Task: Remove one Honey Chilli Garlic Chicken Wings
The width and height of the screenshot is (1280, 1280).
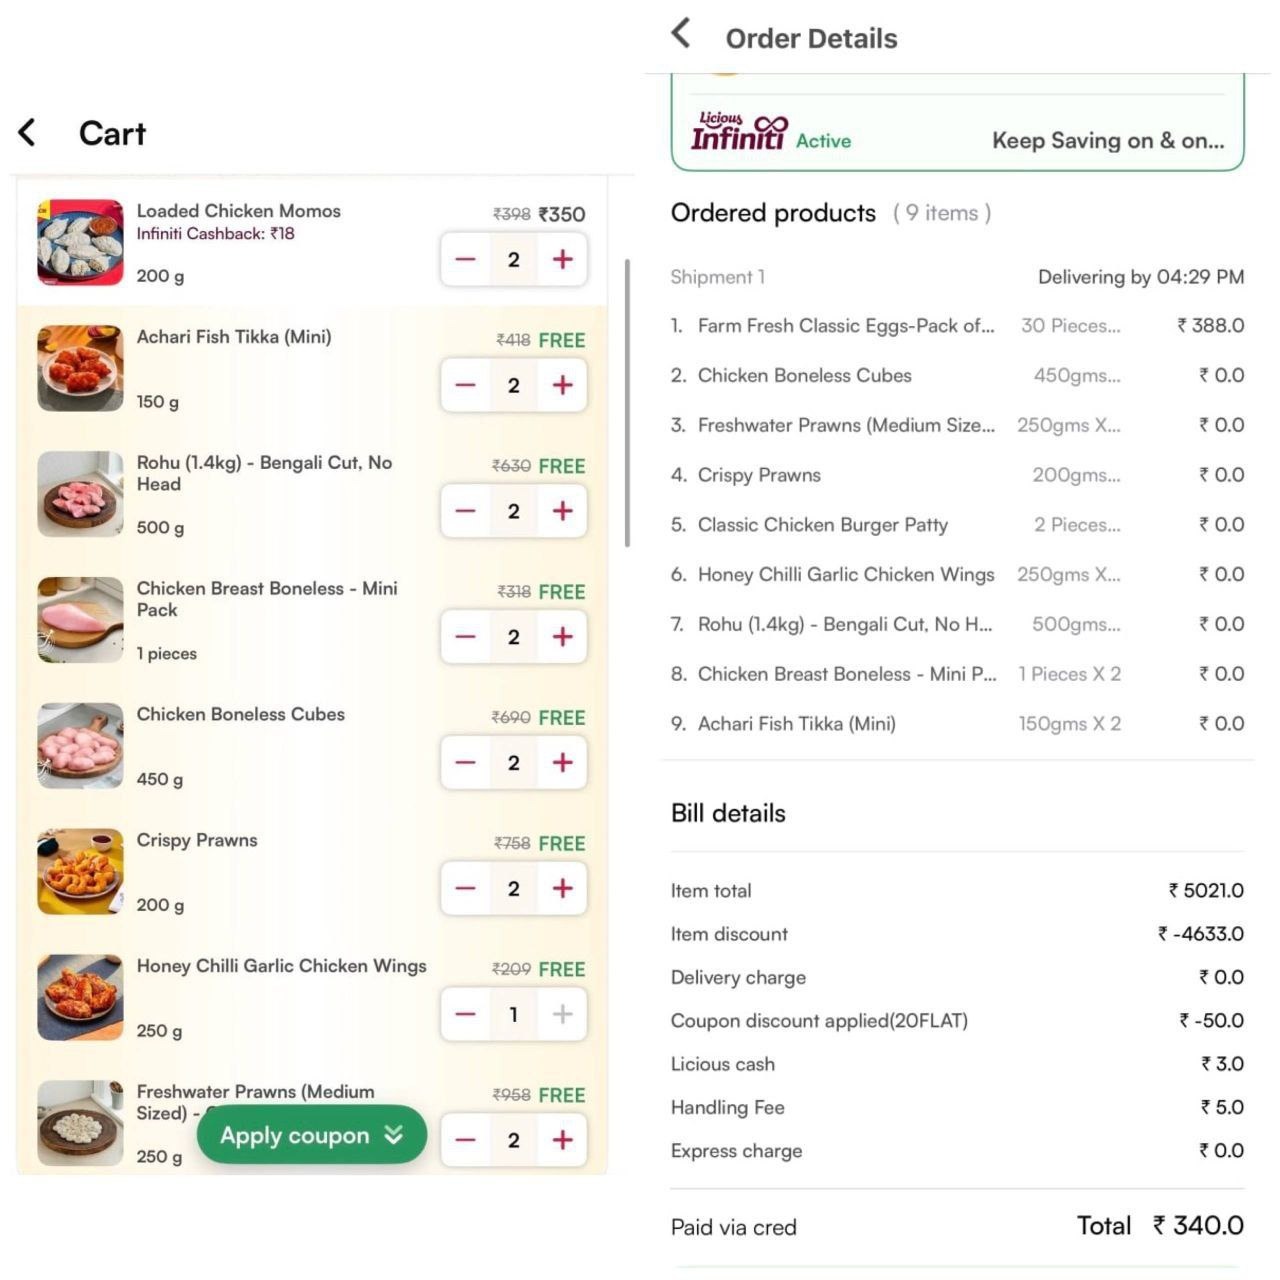Action: (x=466, y=1015)
